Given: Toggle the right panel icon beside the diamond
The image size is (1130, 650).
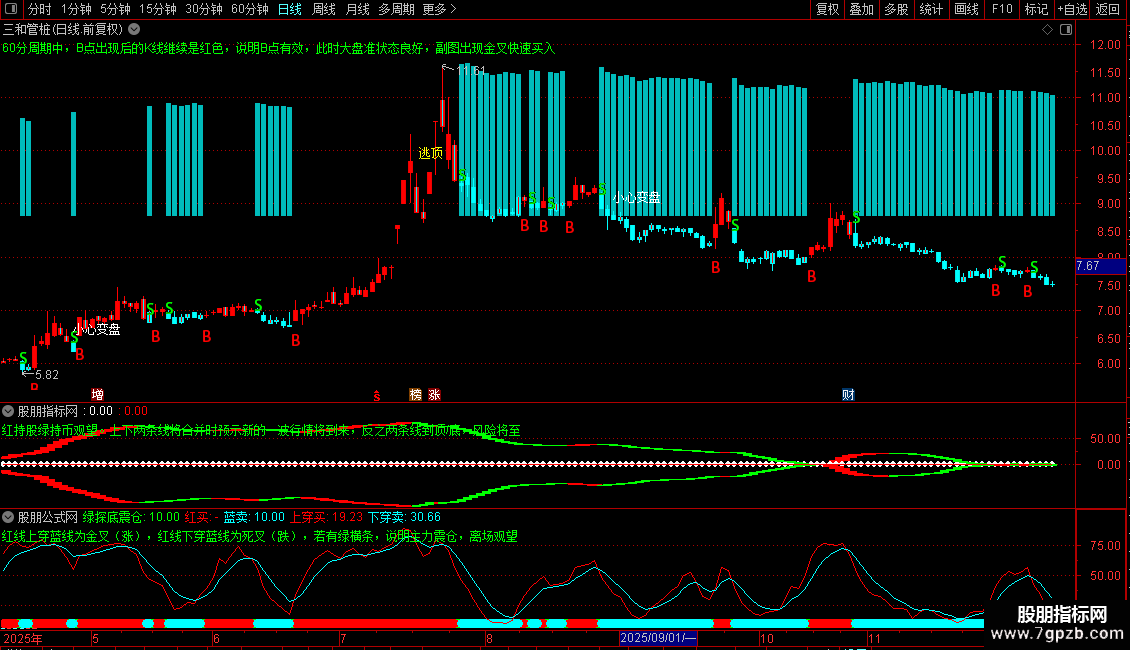Looking at the screenshot, I should (x=1066, y=30).
